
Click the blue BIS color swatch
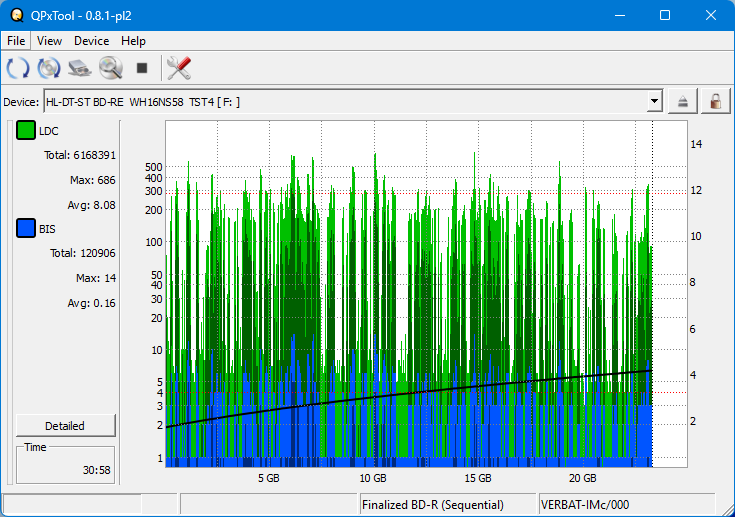point(26,228)
